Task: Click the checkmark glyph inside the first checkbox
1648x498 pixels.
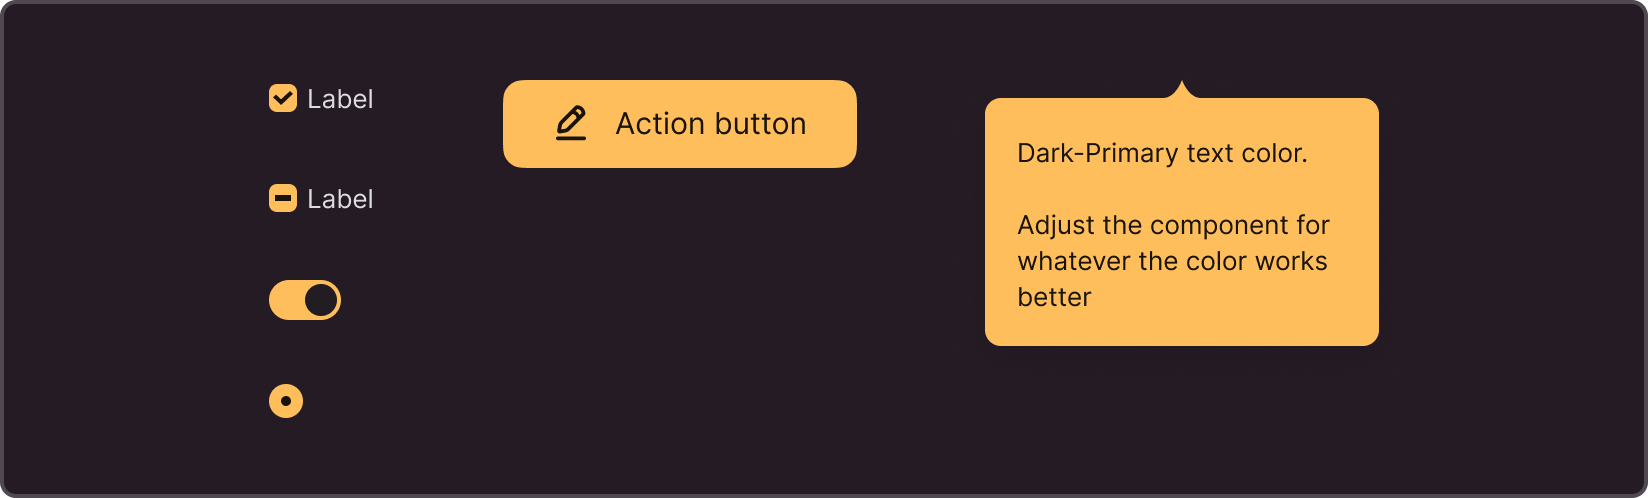Action: 283,98
